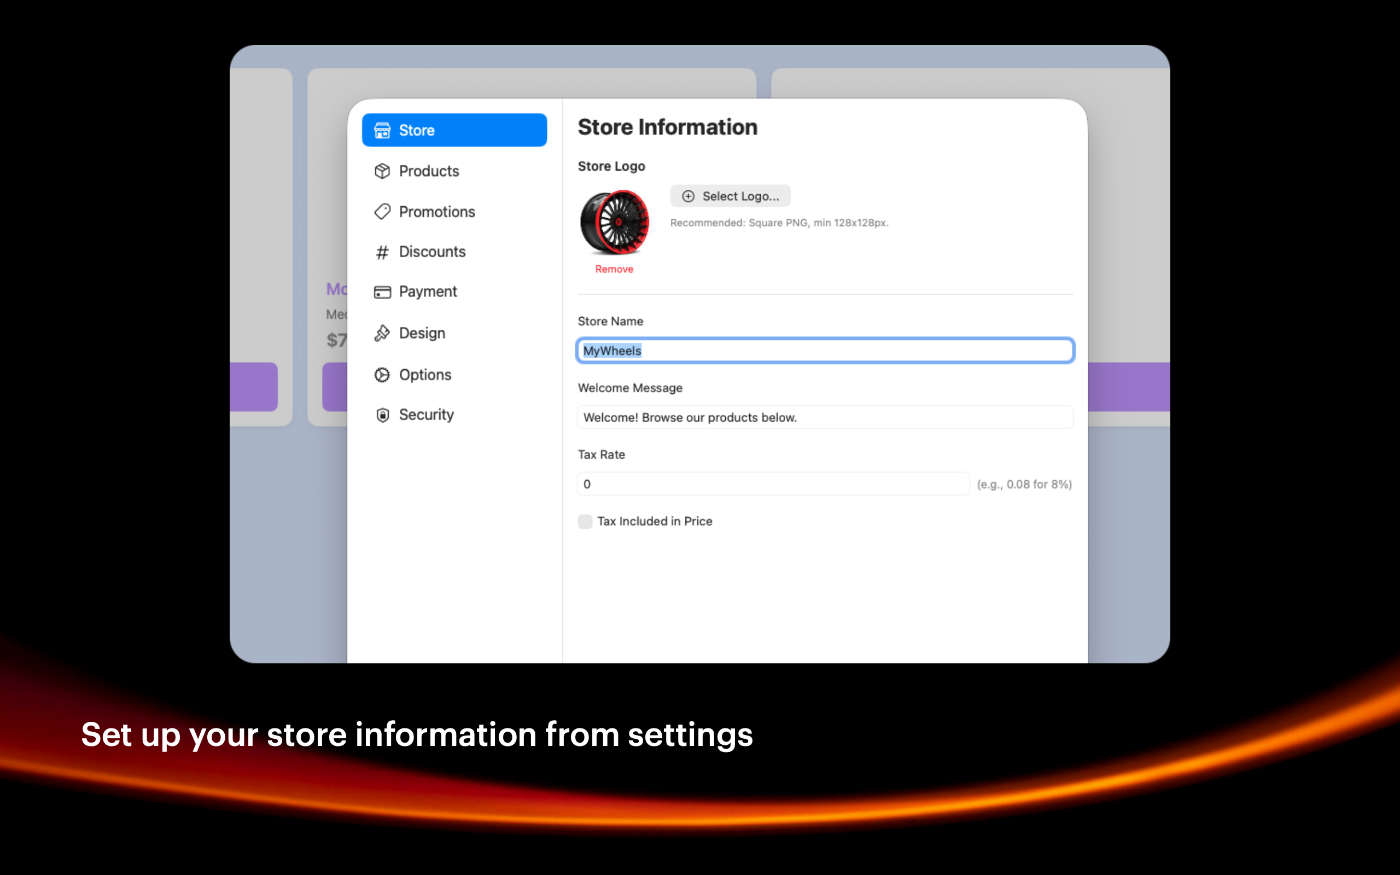Image resolution: width=1400 pixels, height=875 pixels.
Task: Click the Payment credit card icon
Action: pyautogui.click(x=382, y=292)
